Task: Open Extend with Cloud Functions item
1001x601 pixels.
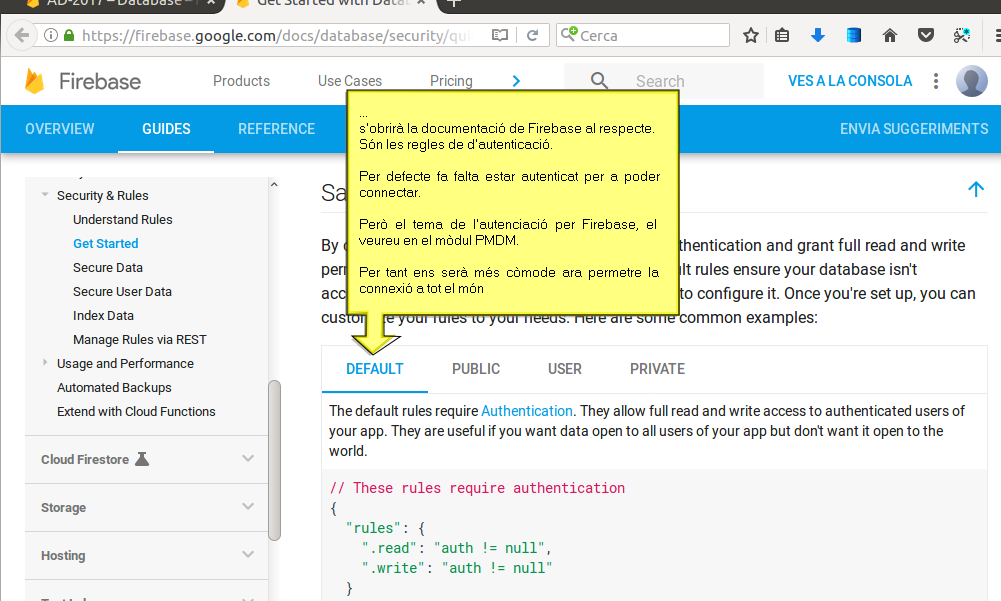Action: click(x=136, y=411)
